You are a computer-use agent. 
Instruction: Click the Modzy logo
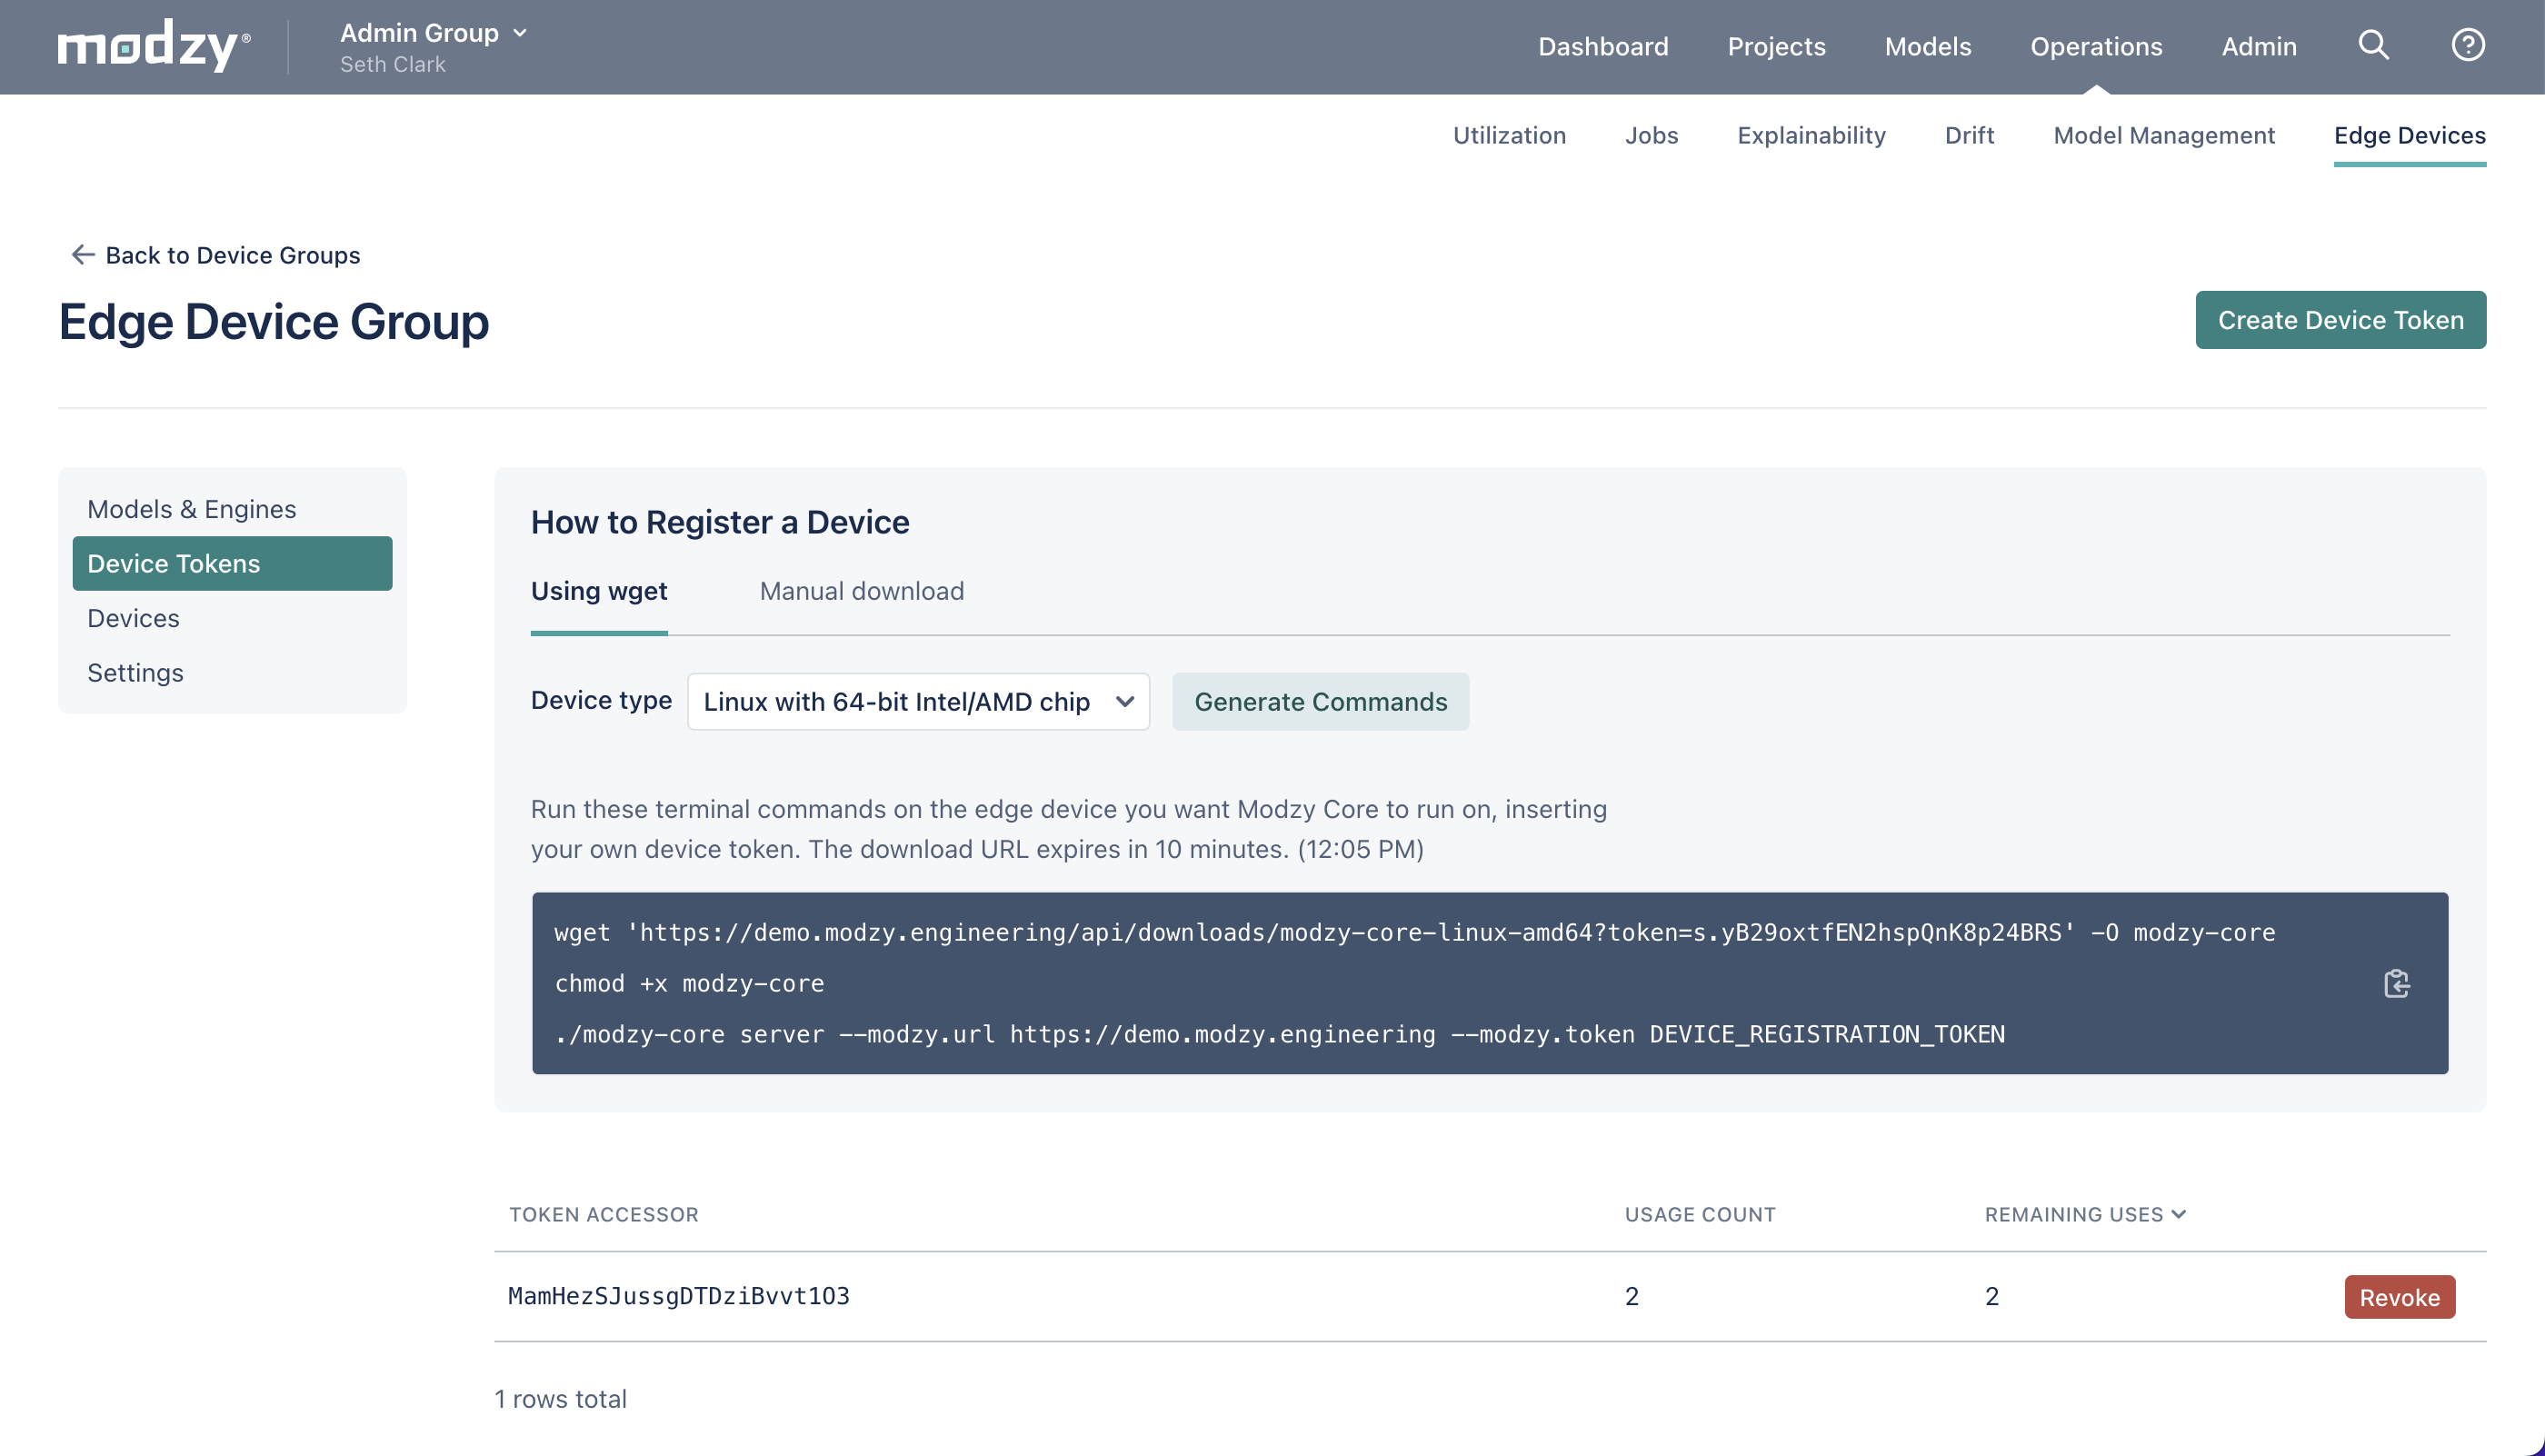coord(153,46)
